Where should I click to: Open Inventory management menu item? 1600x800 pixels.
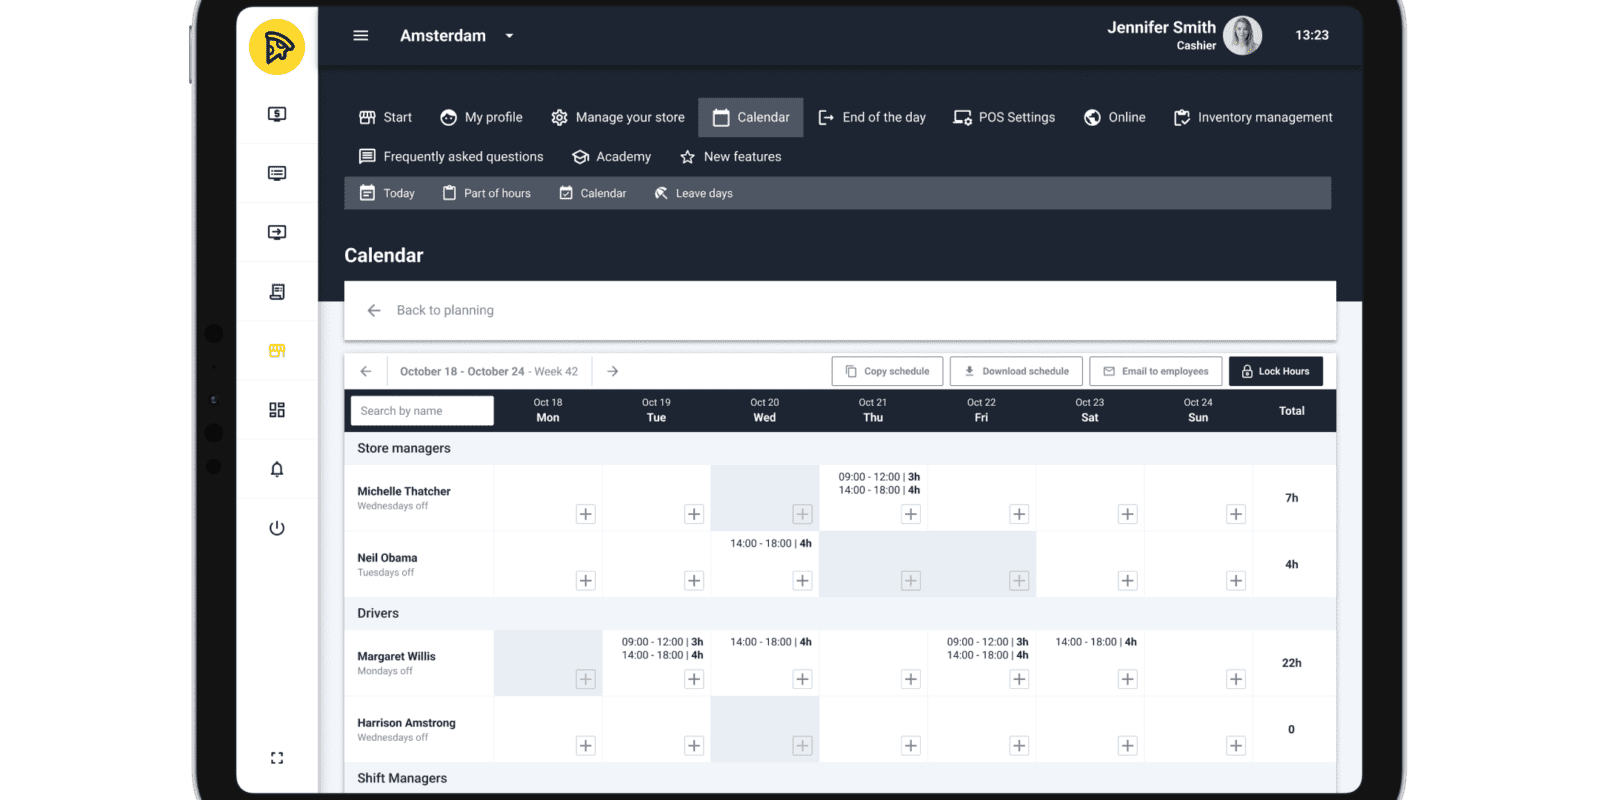coord(1253,117)
